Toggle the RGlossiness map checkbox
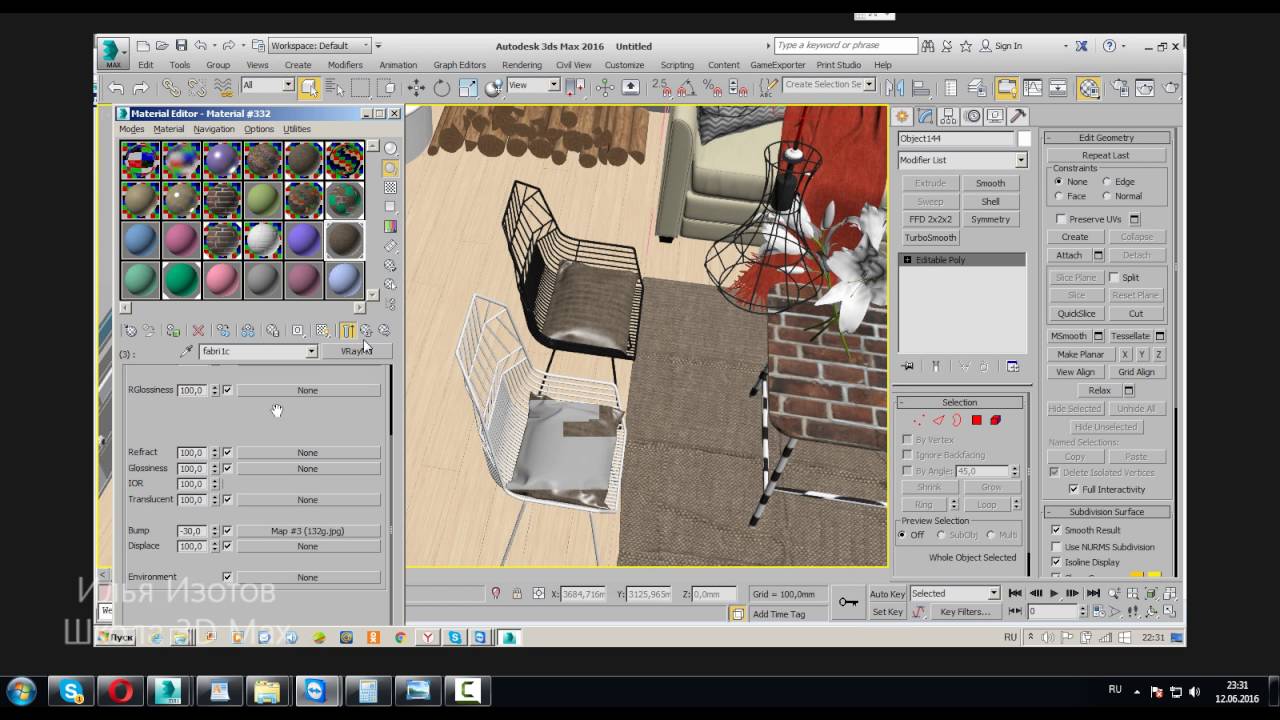 [x=227, y=390]
